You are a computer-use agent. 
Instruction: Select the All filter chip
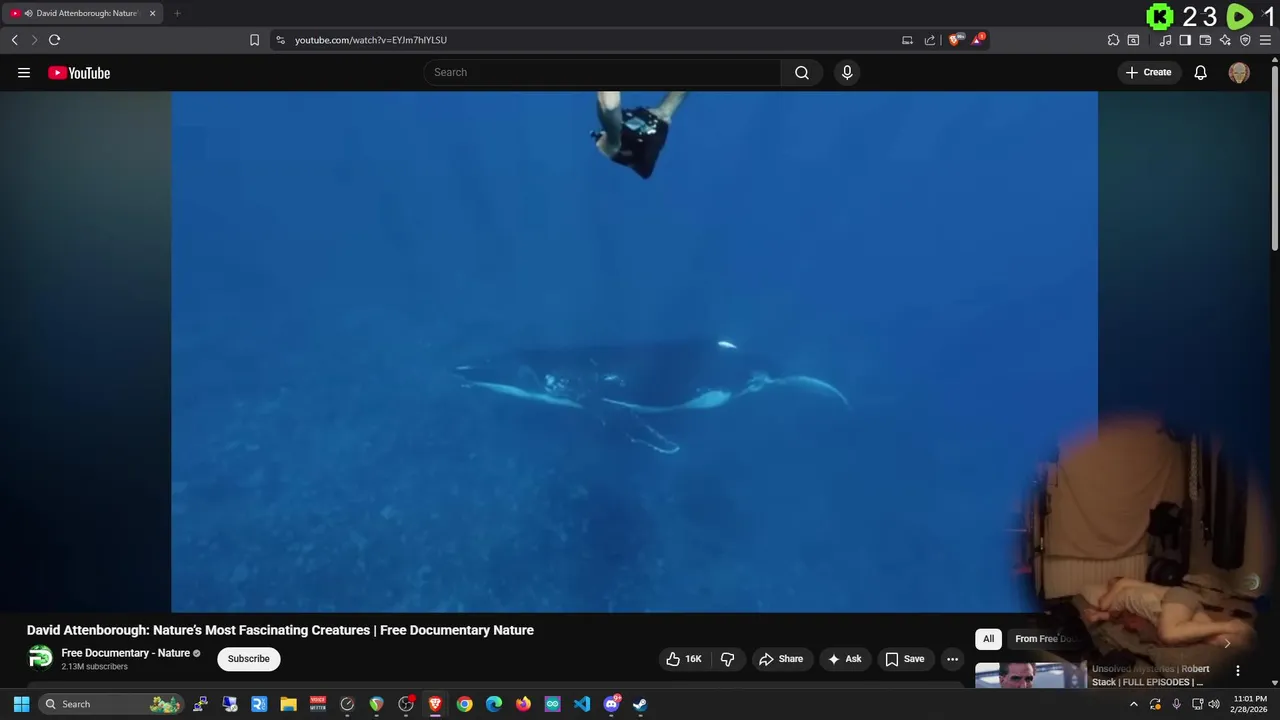988,639
